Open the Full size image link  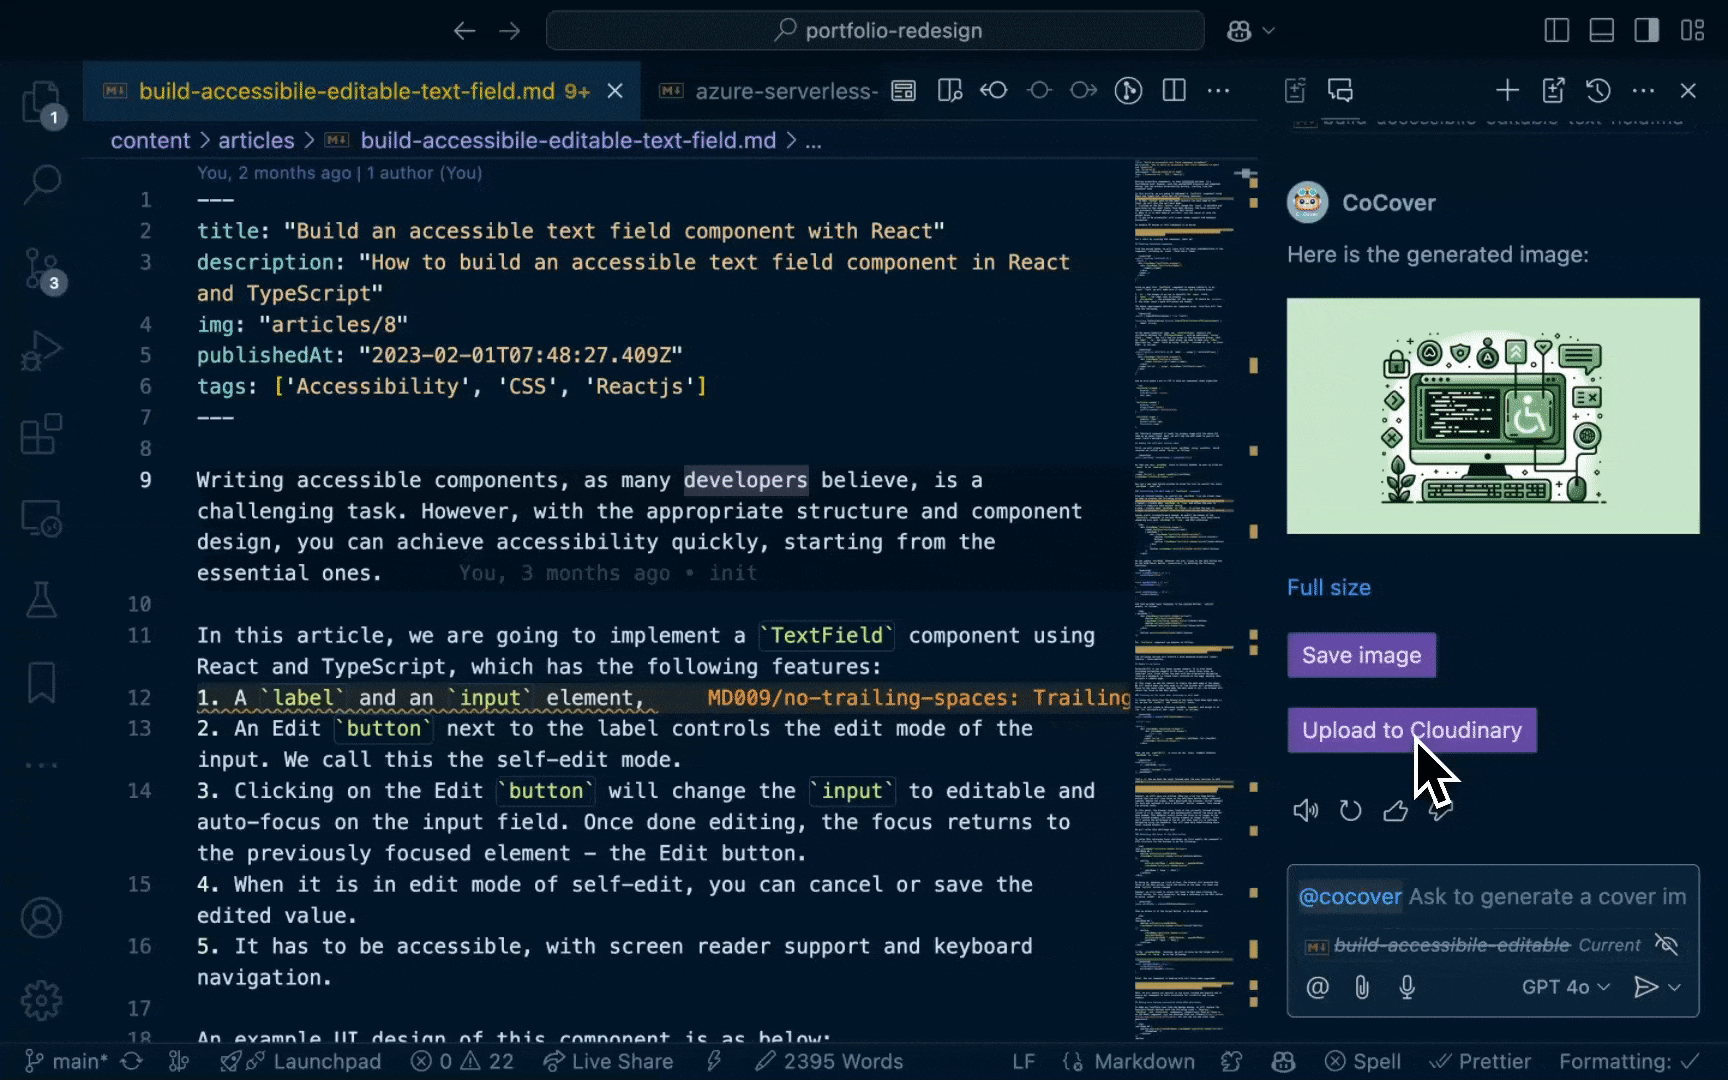(1328, 588)
